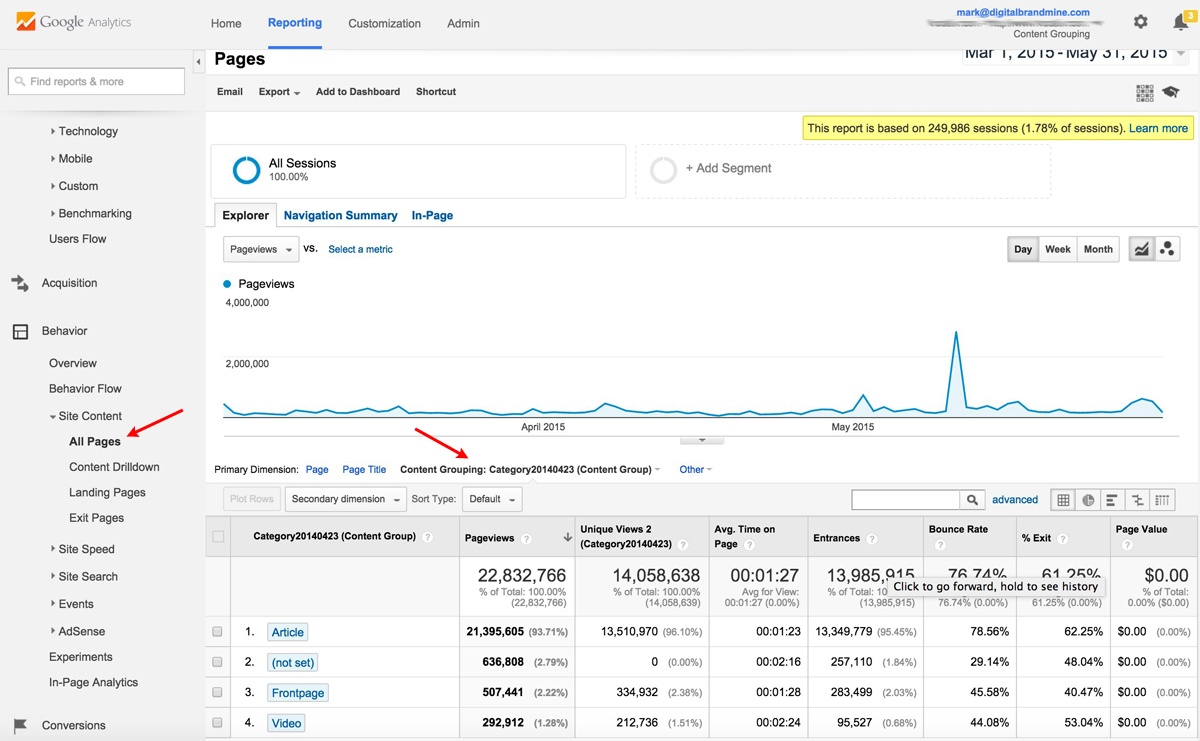Image resolution: width=1200 pixels, height=741 pixels.
Task: Open the Customization top menu
Action: 384,23
